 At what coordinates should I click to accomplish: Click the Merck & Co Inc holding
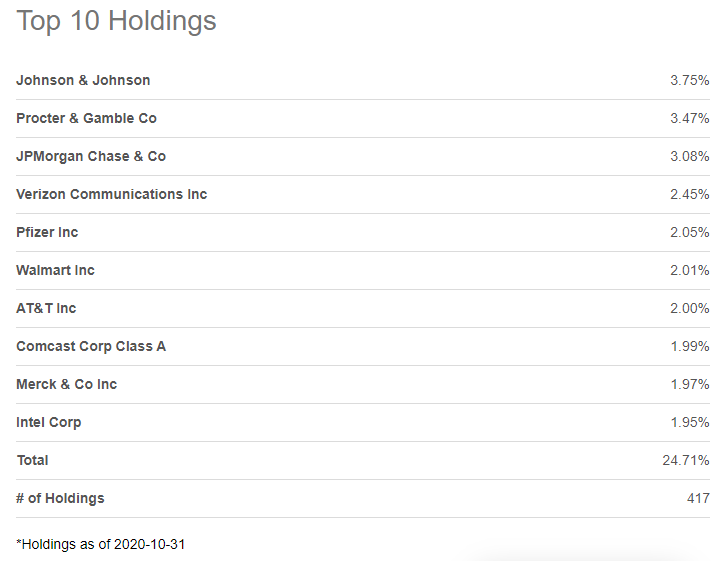(x=66, y=384)
